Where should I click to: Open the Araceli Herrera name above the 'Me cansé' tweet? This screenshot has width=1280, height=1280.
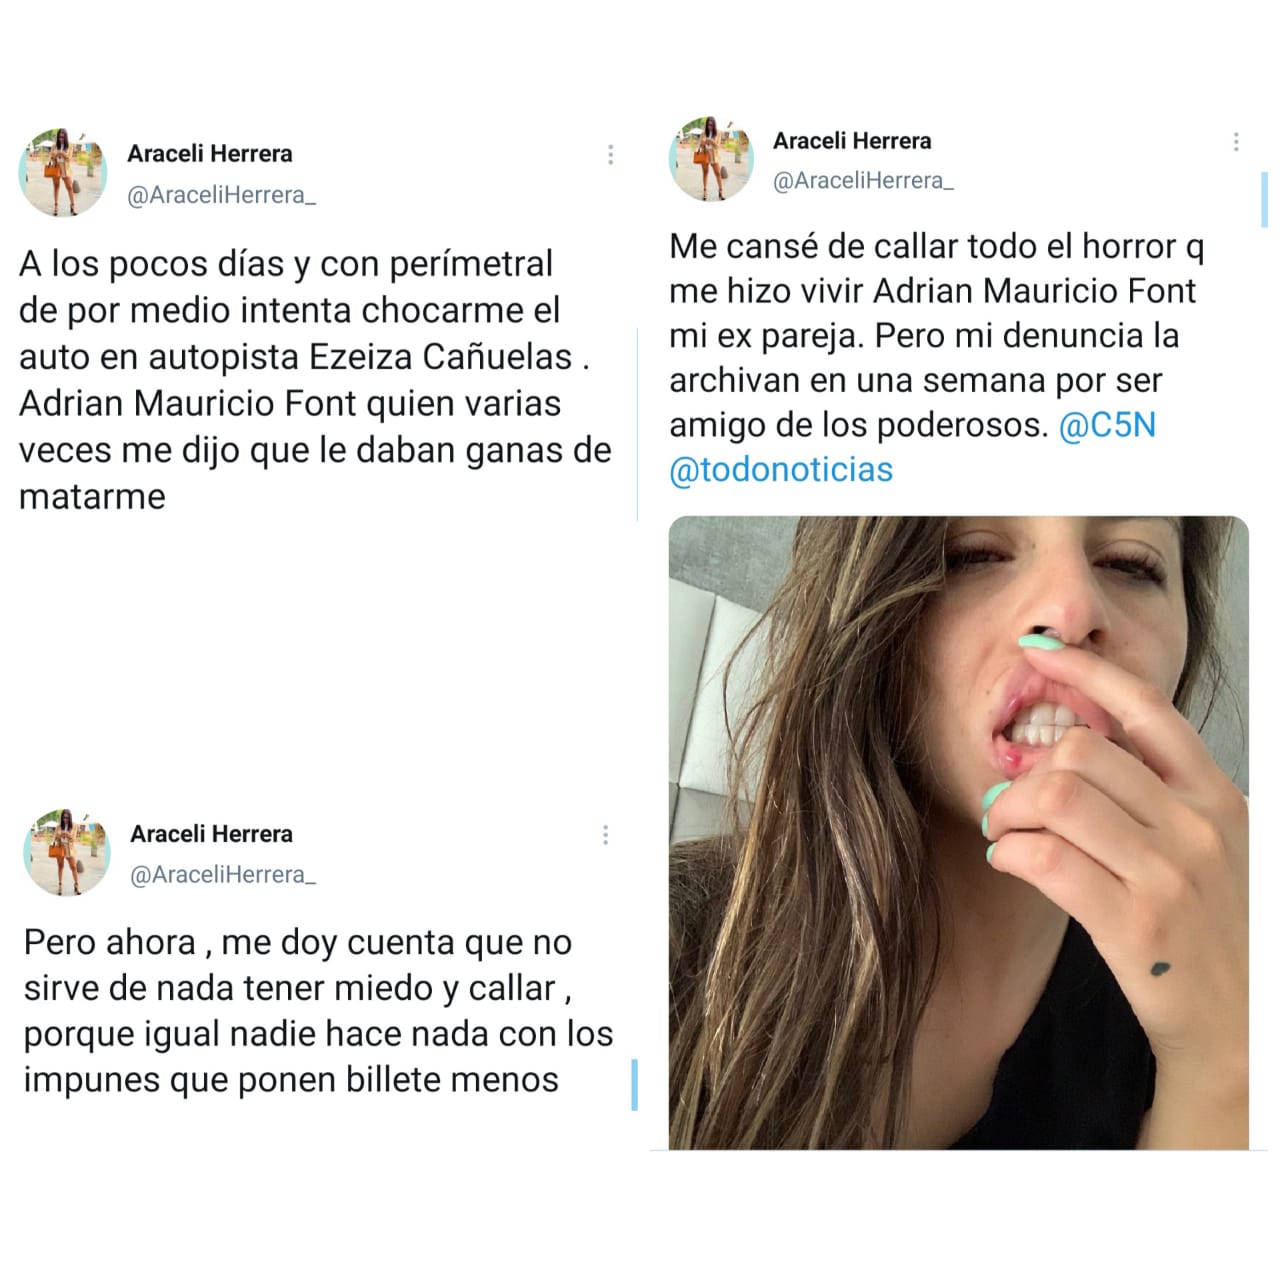coord(852,141)
